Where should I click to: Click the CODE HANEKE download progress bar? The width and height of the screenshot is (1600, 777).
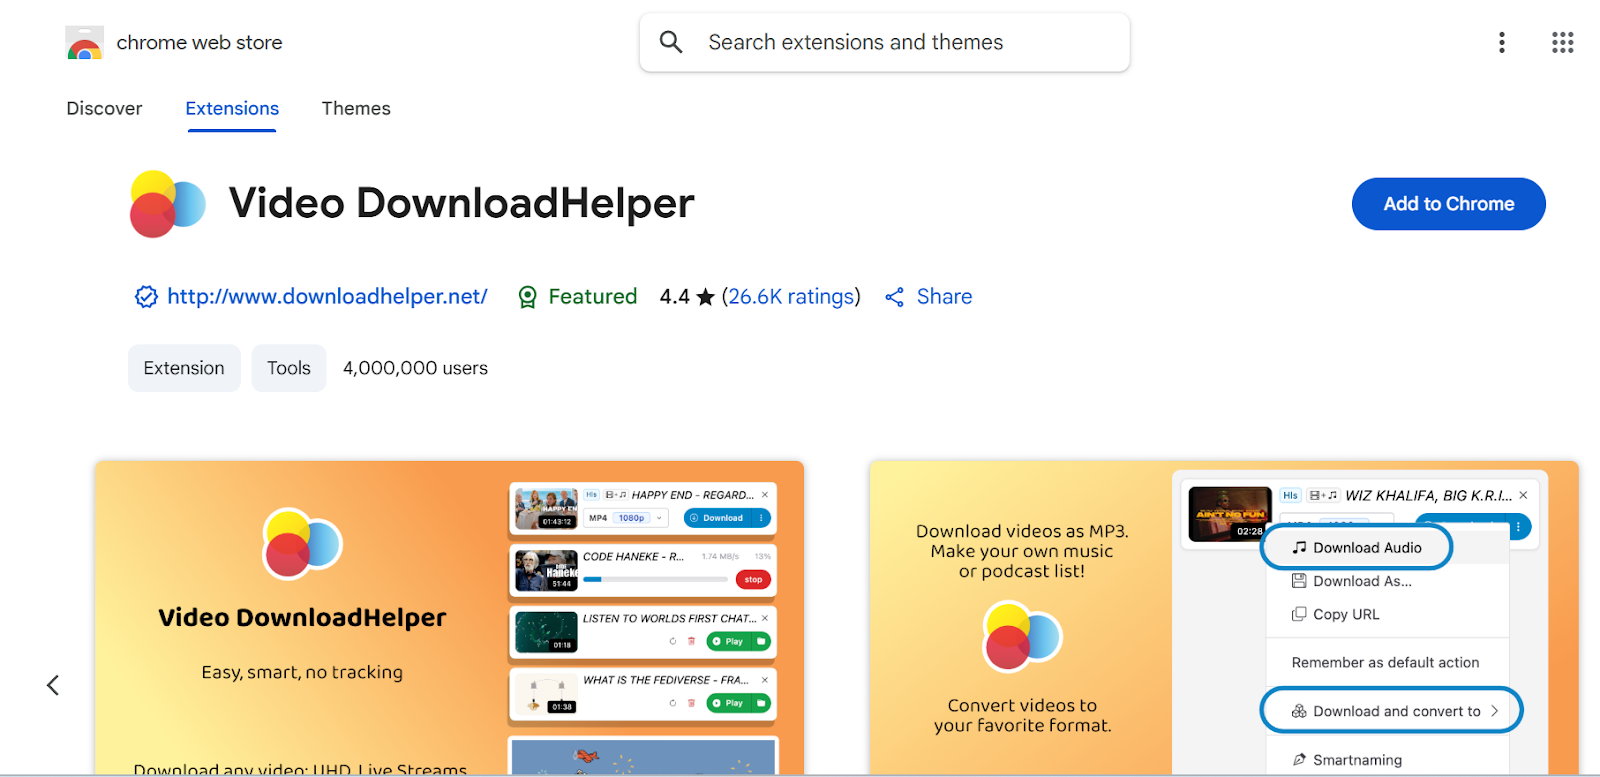coord(655,580)
